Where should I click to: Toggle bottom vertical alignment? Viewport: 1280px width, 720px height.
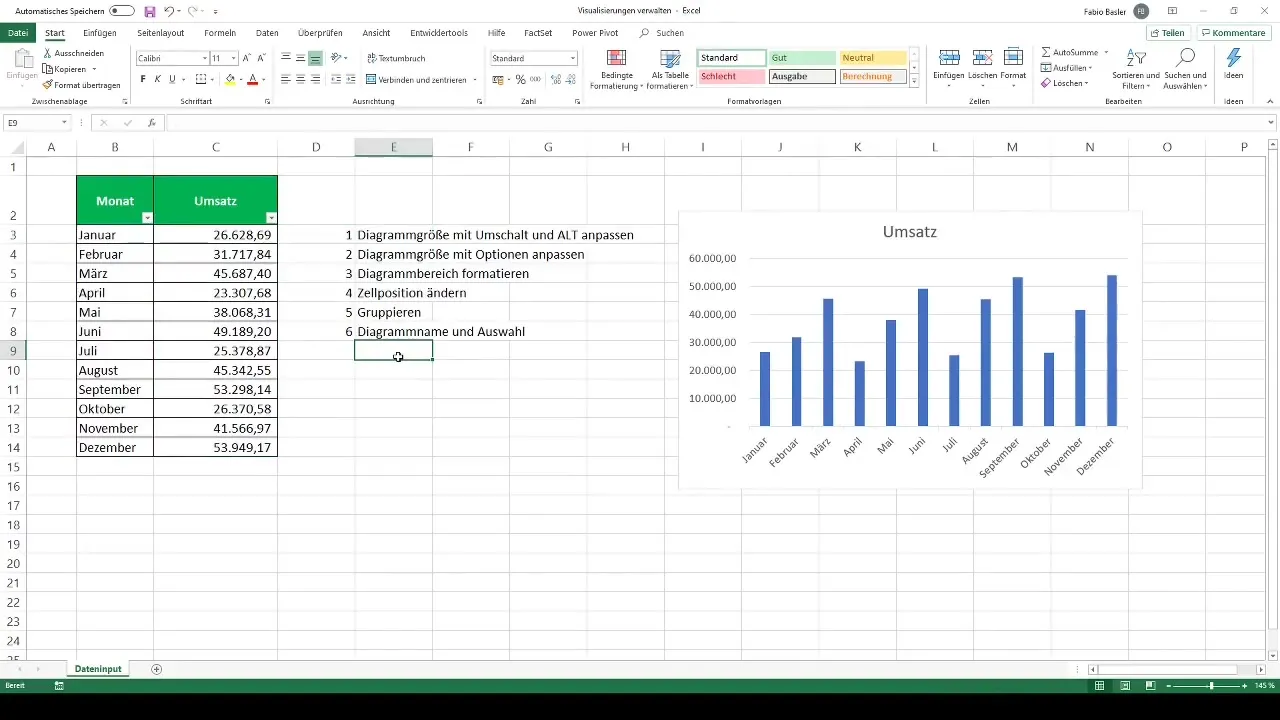316,58
